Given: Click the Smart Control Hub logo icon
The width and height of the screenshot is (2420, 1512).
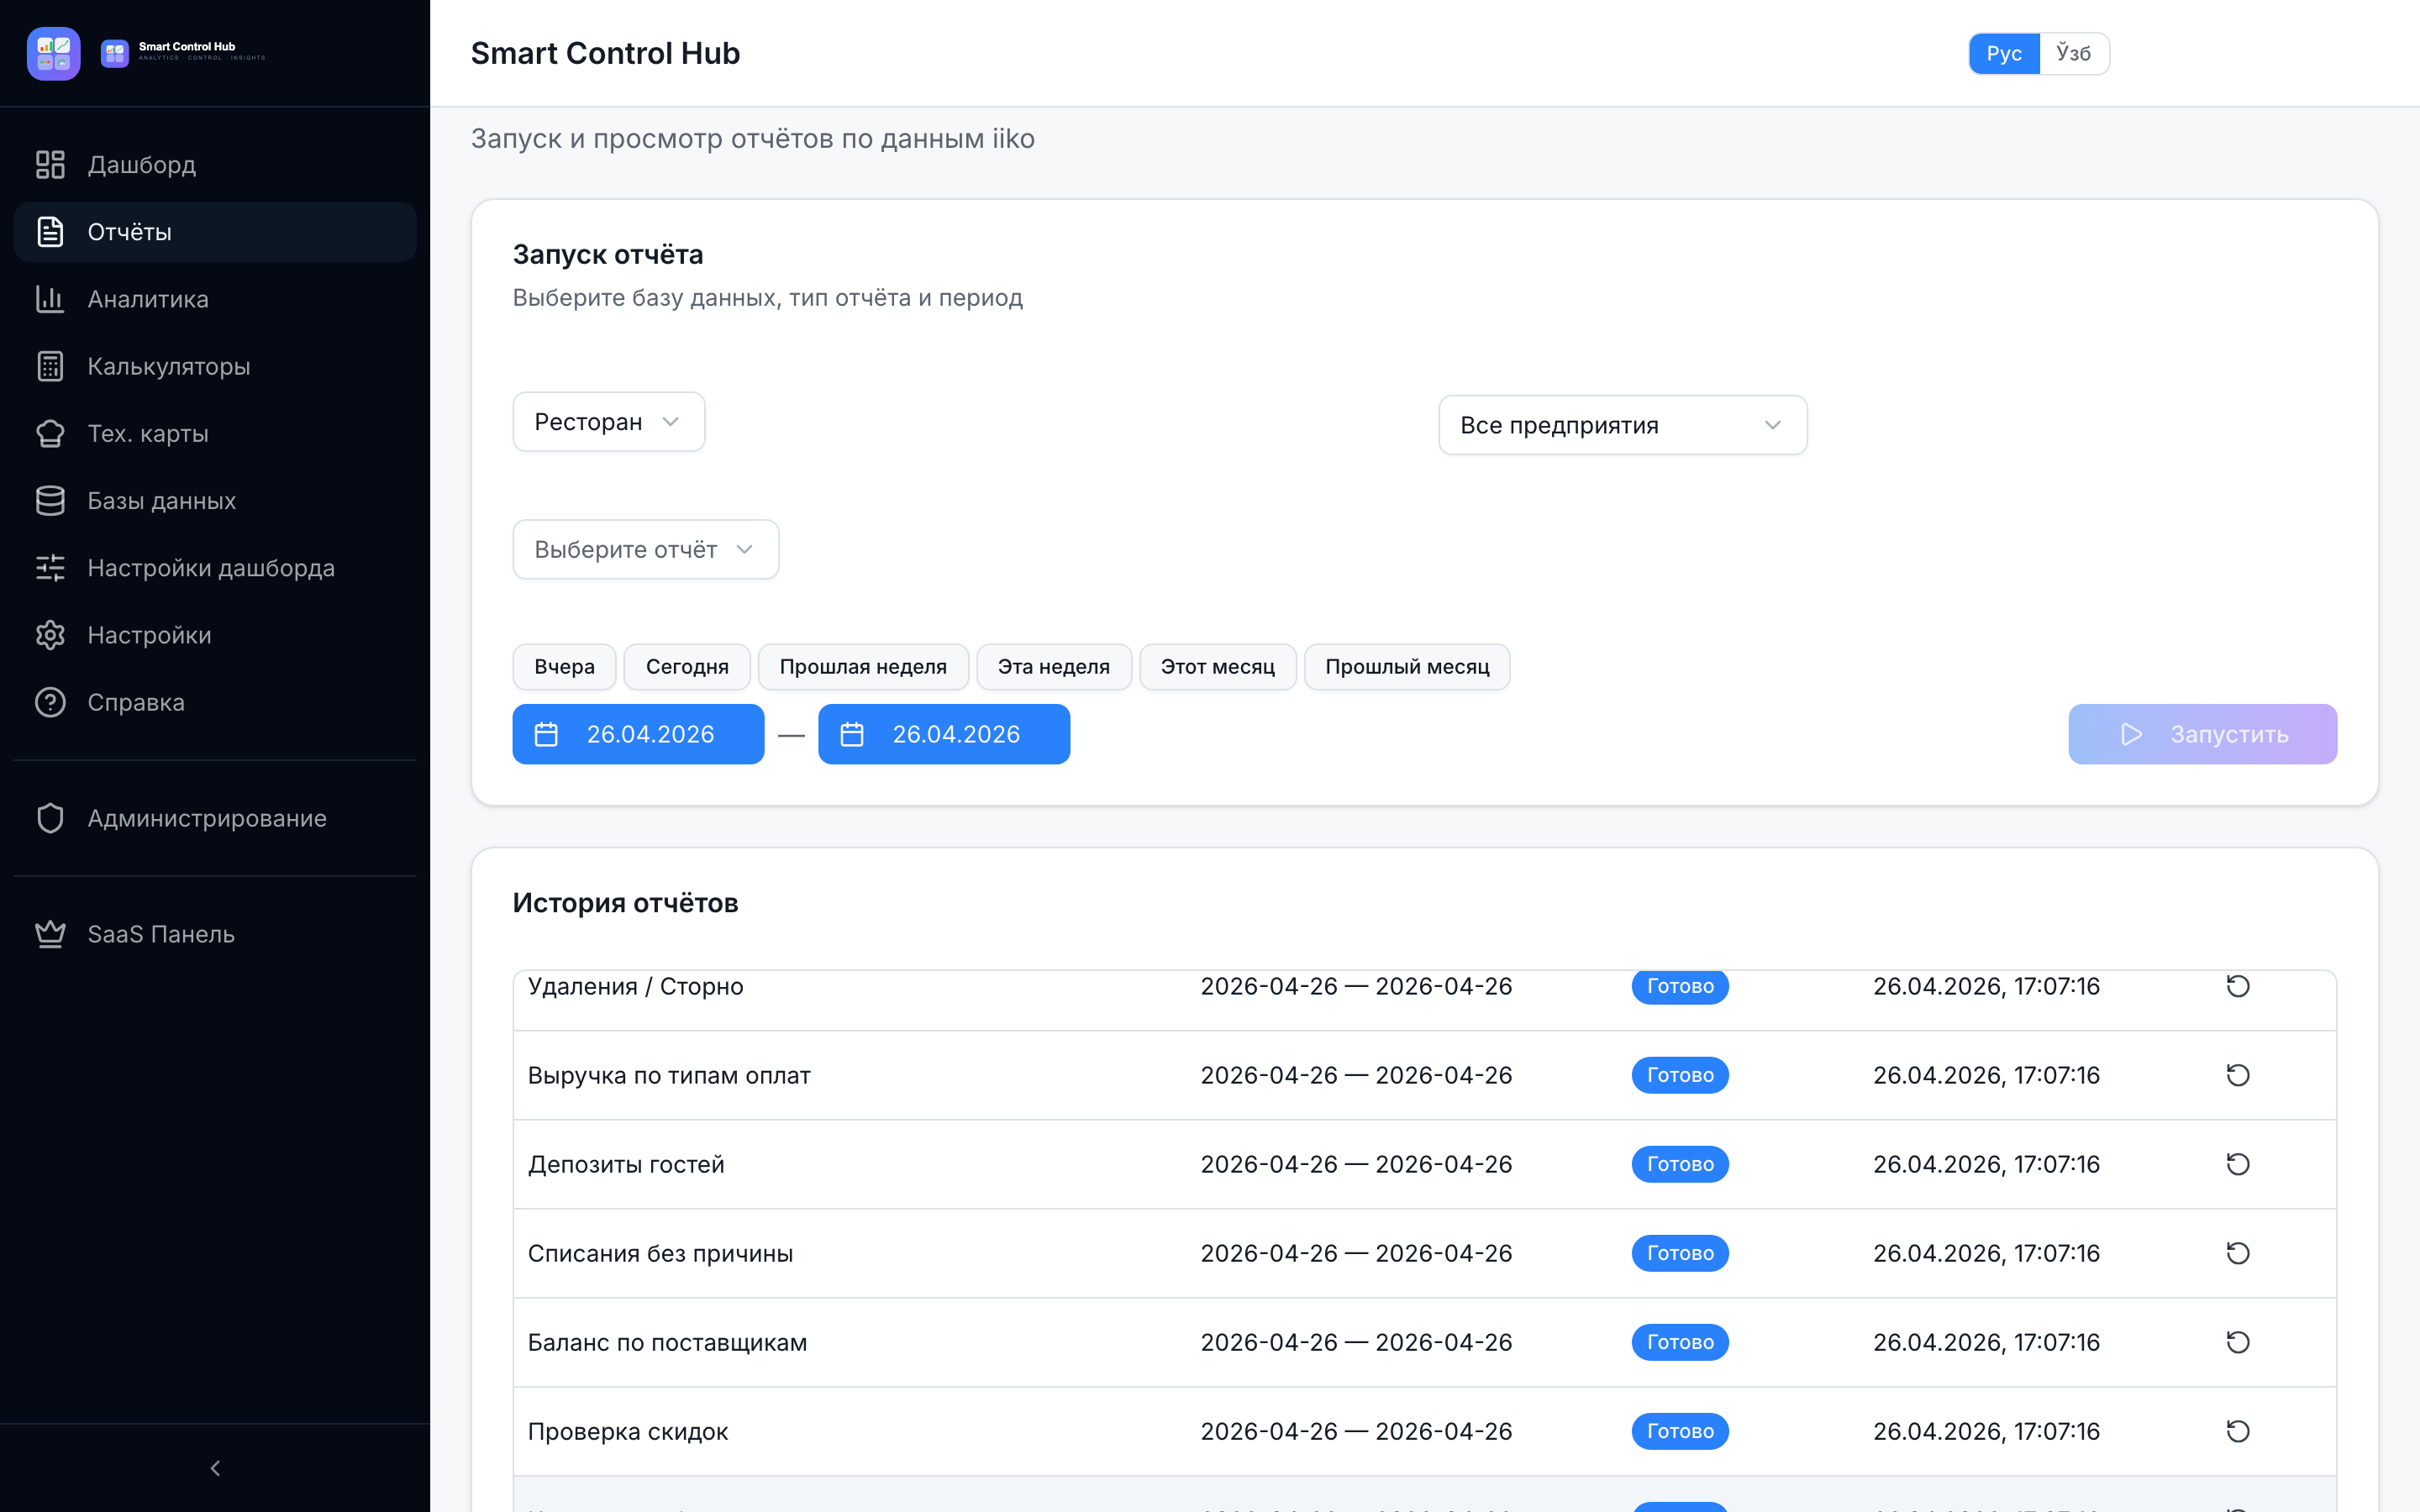Looking at the screenshot, I should click(x=54, y=53).
